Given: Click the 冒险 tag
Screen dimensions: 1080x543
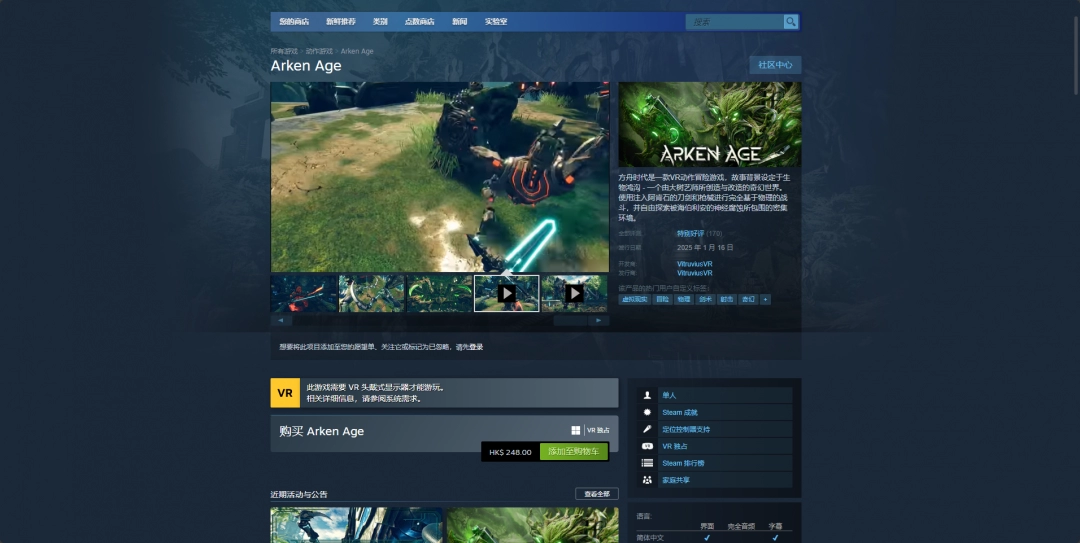Looking at the screenshot, I should coord(662,299).
